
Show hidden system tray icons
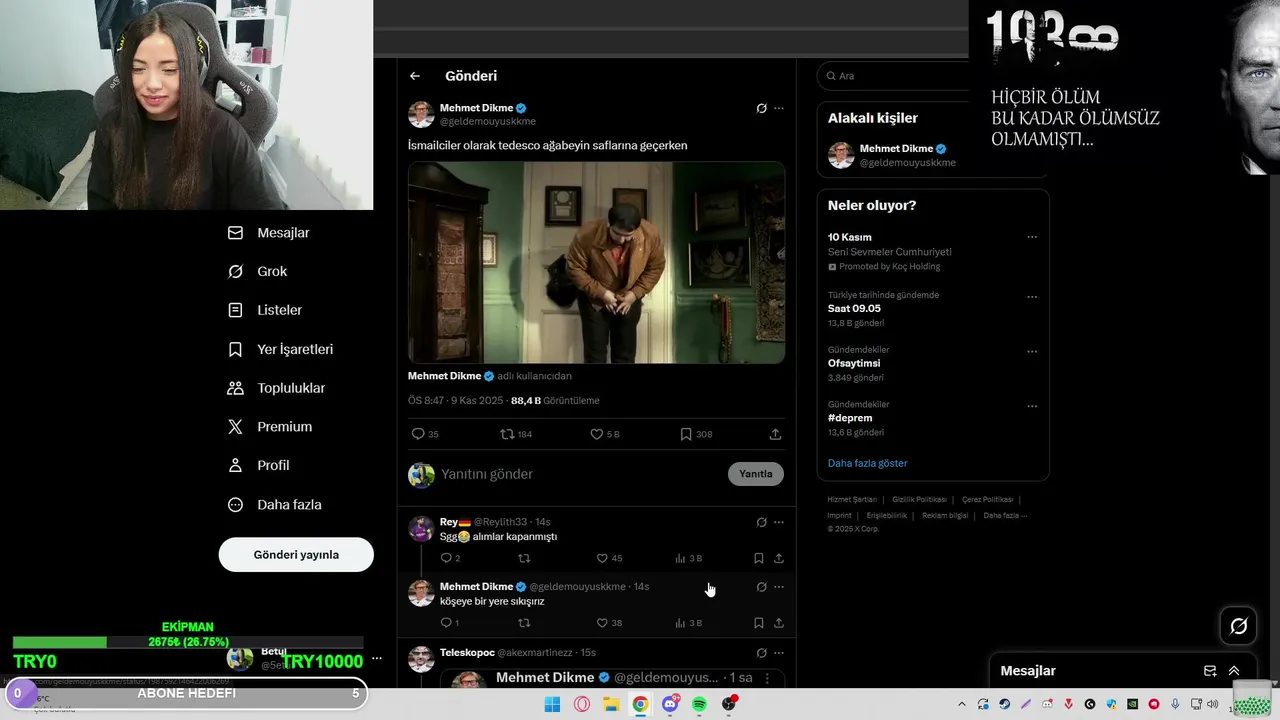pos(962,704)
